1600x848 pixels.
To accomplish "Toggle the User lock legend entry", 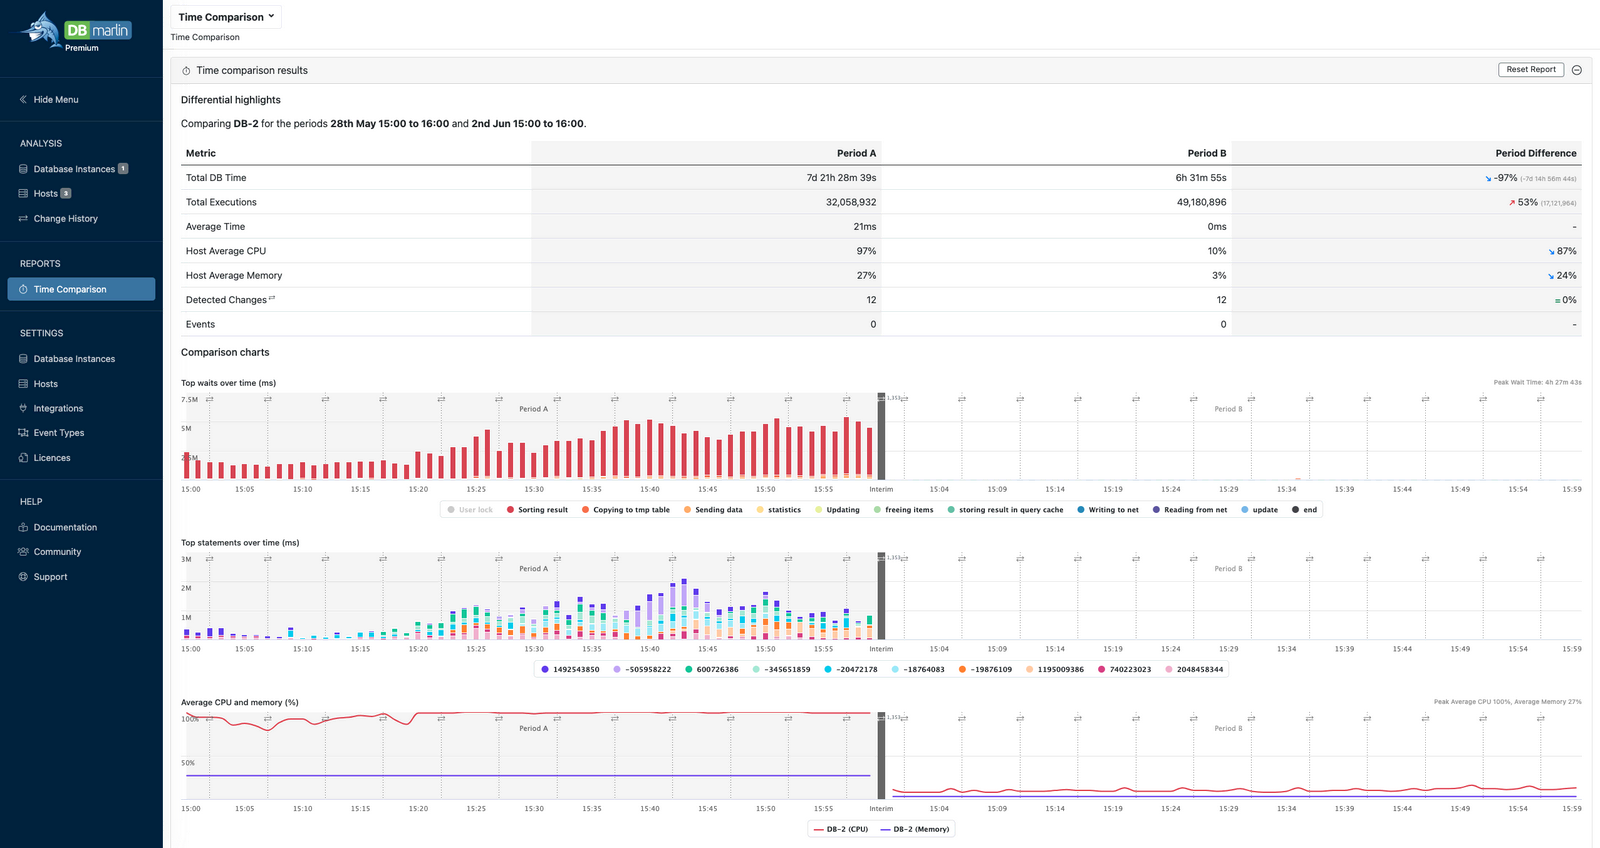I will click(x=469, y=510).
